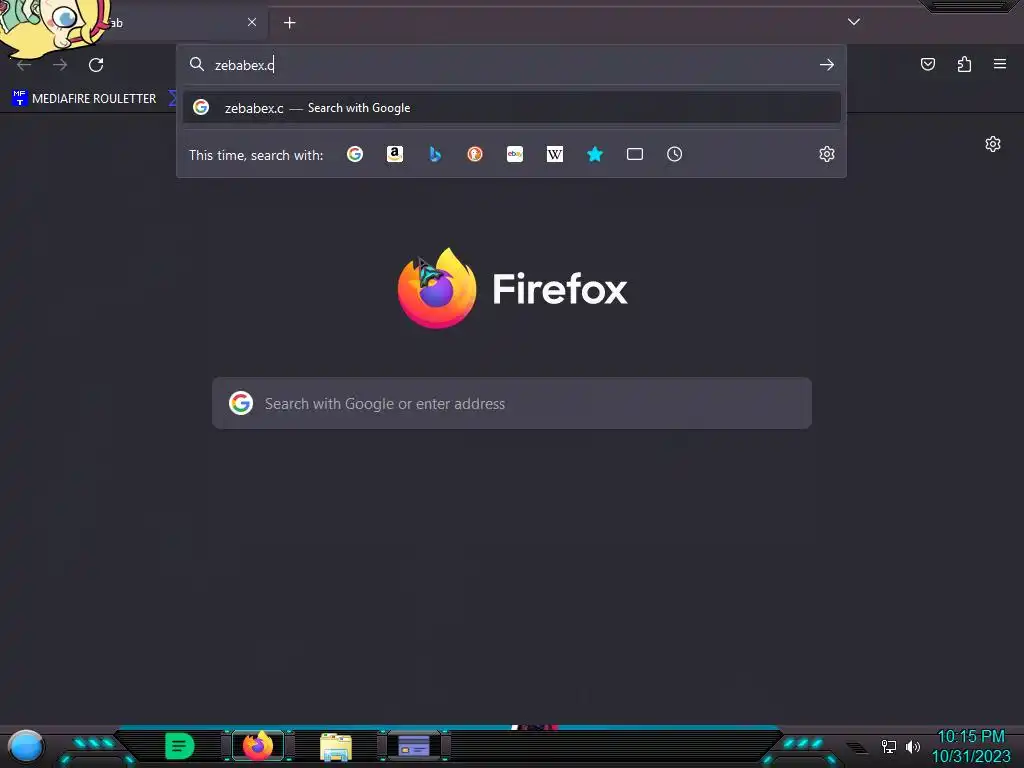This screenshot has height=768, width=1024.
Task: Open the Start orb on the taskbar
Action: click(25, 746)
